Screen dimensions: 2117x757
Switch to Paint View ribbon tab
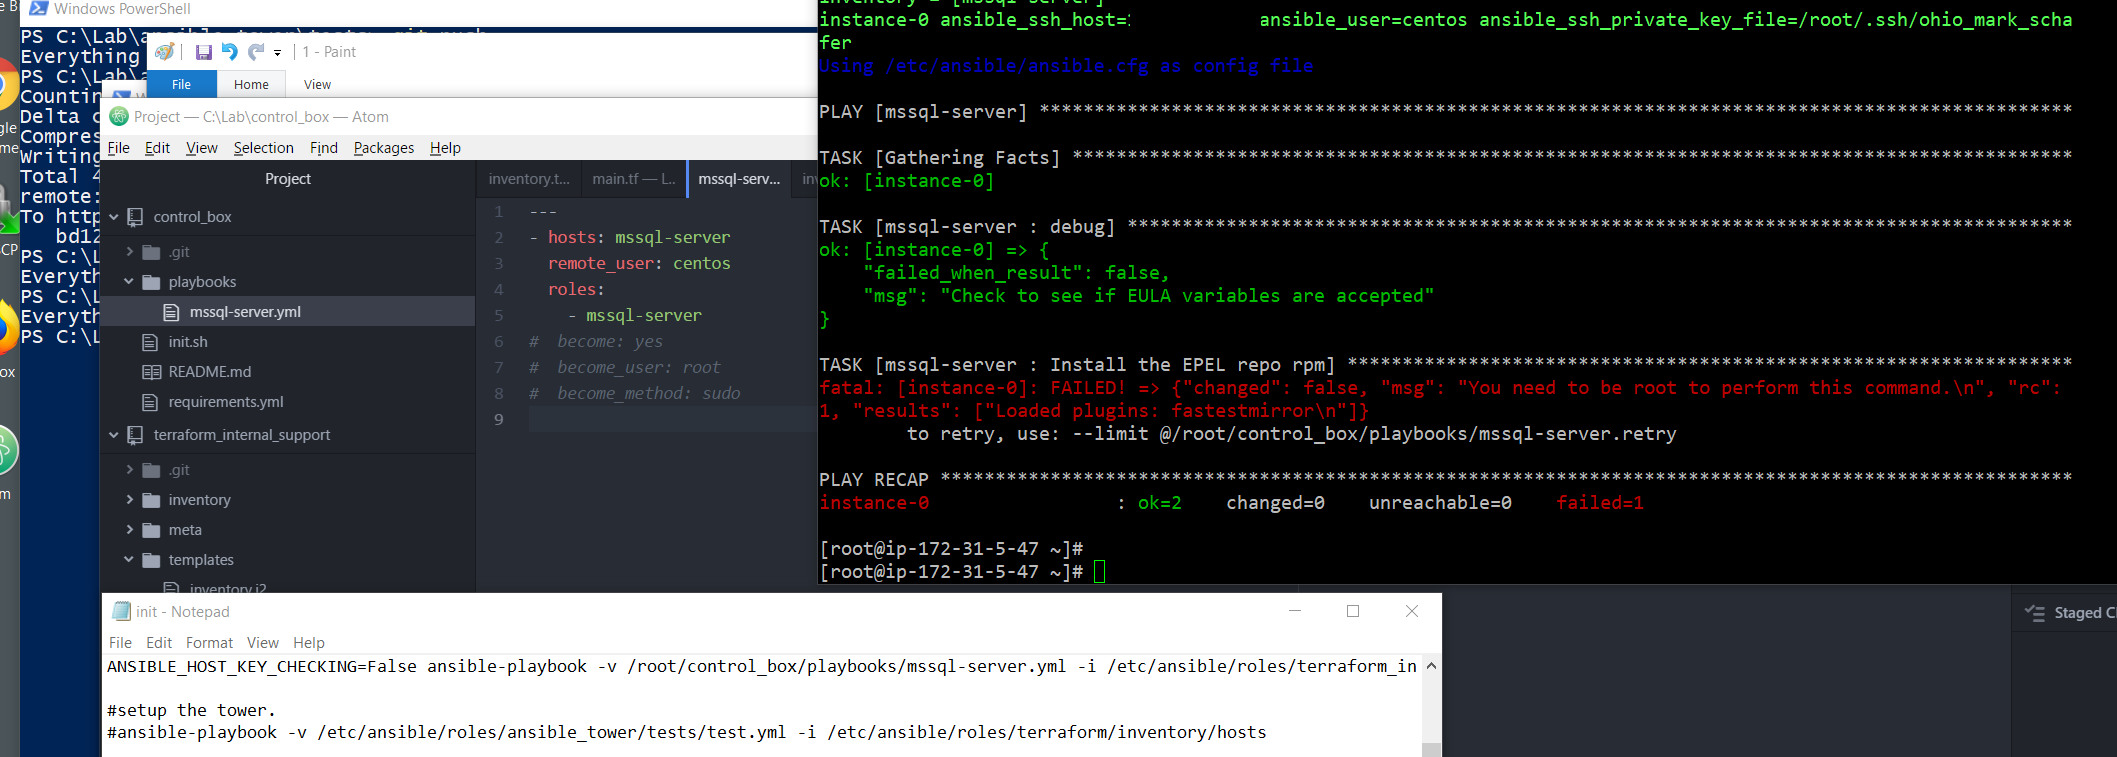(317, 85)
